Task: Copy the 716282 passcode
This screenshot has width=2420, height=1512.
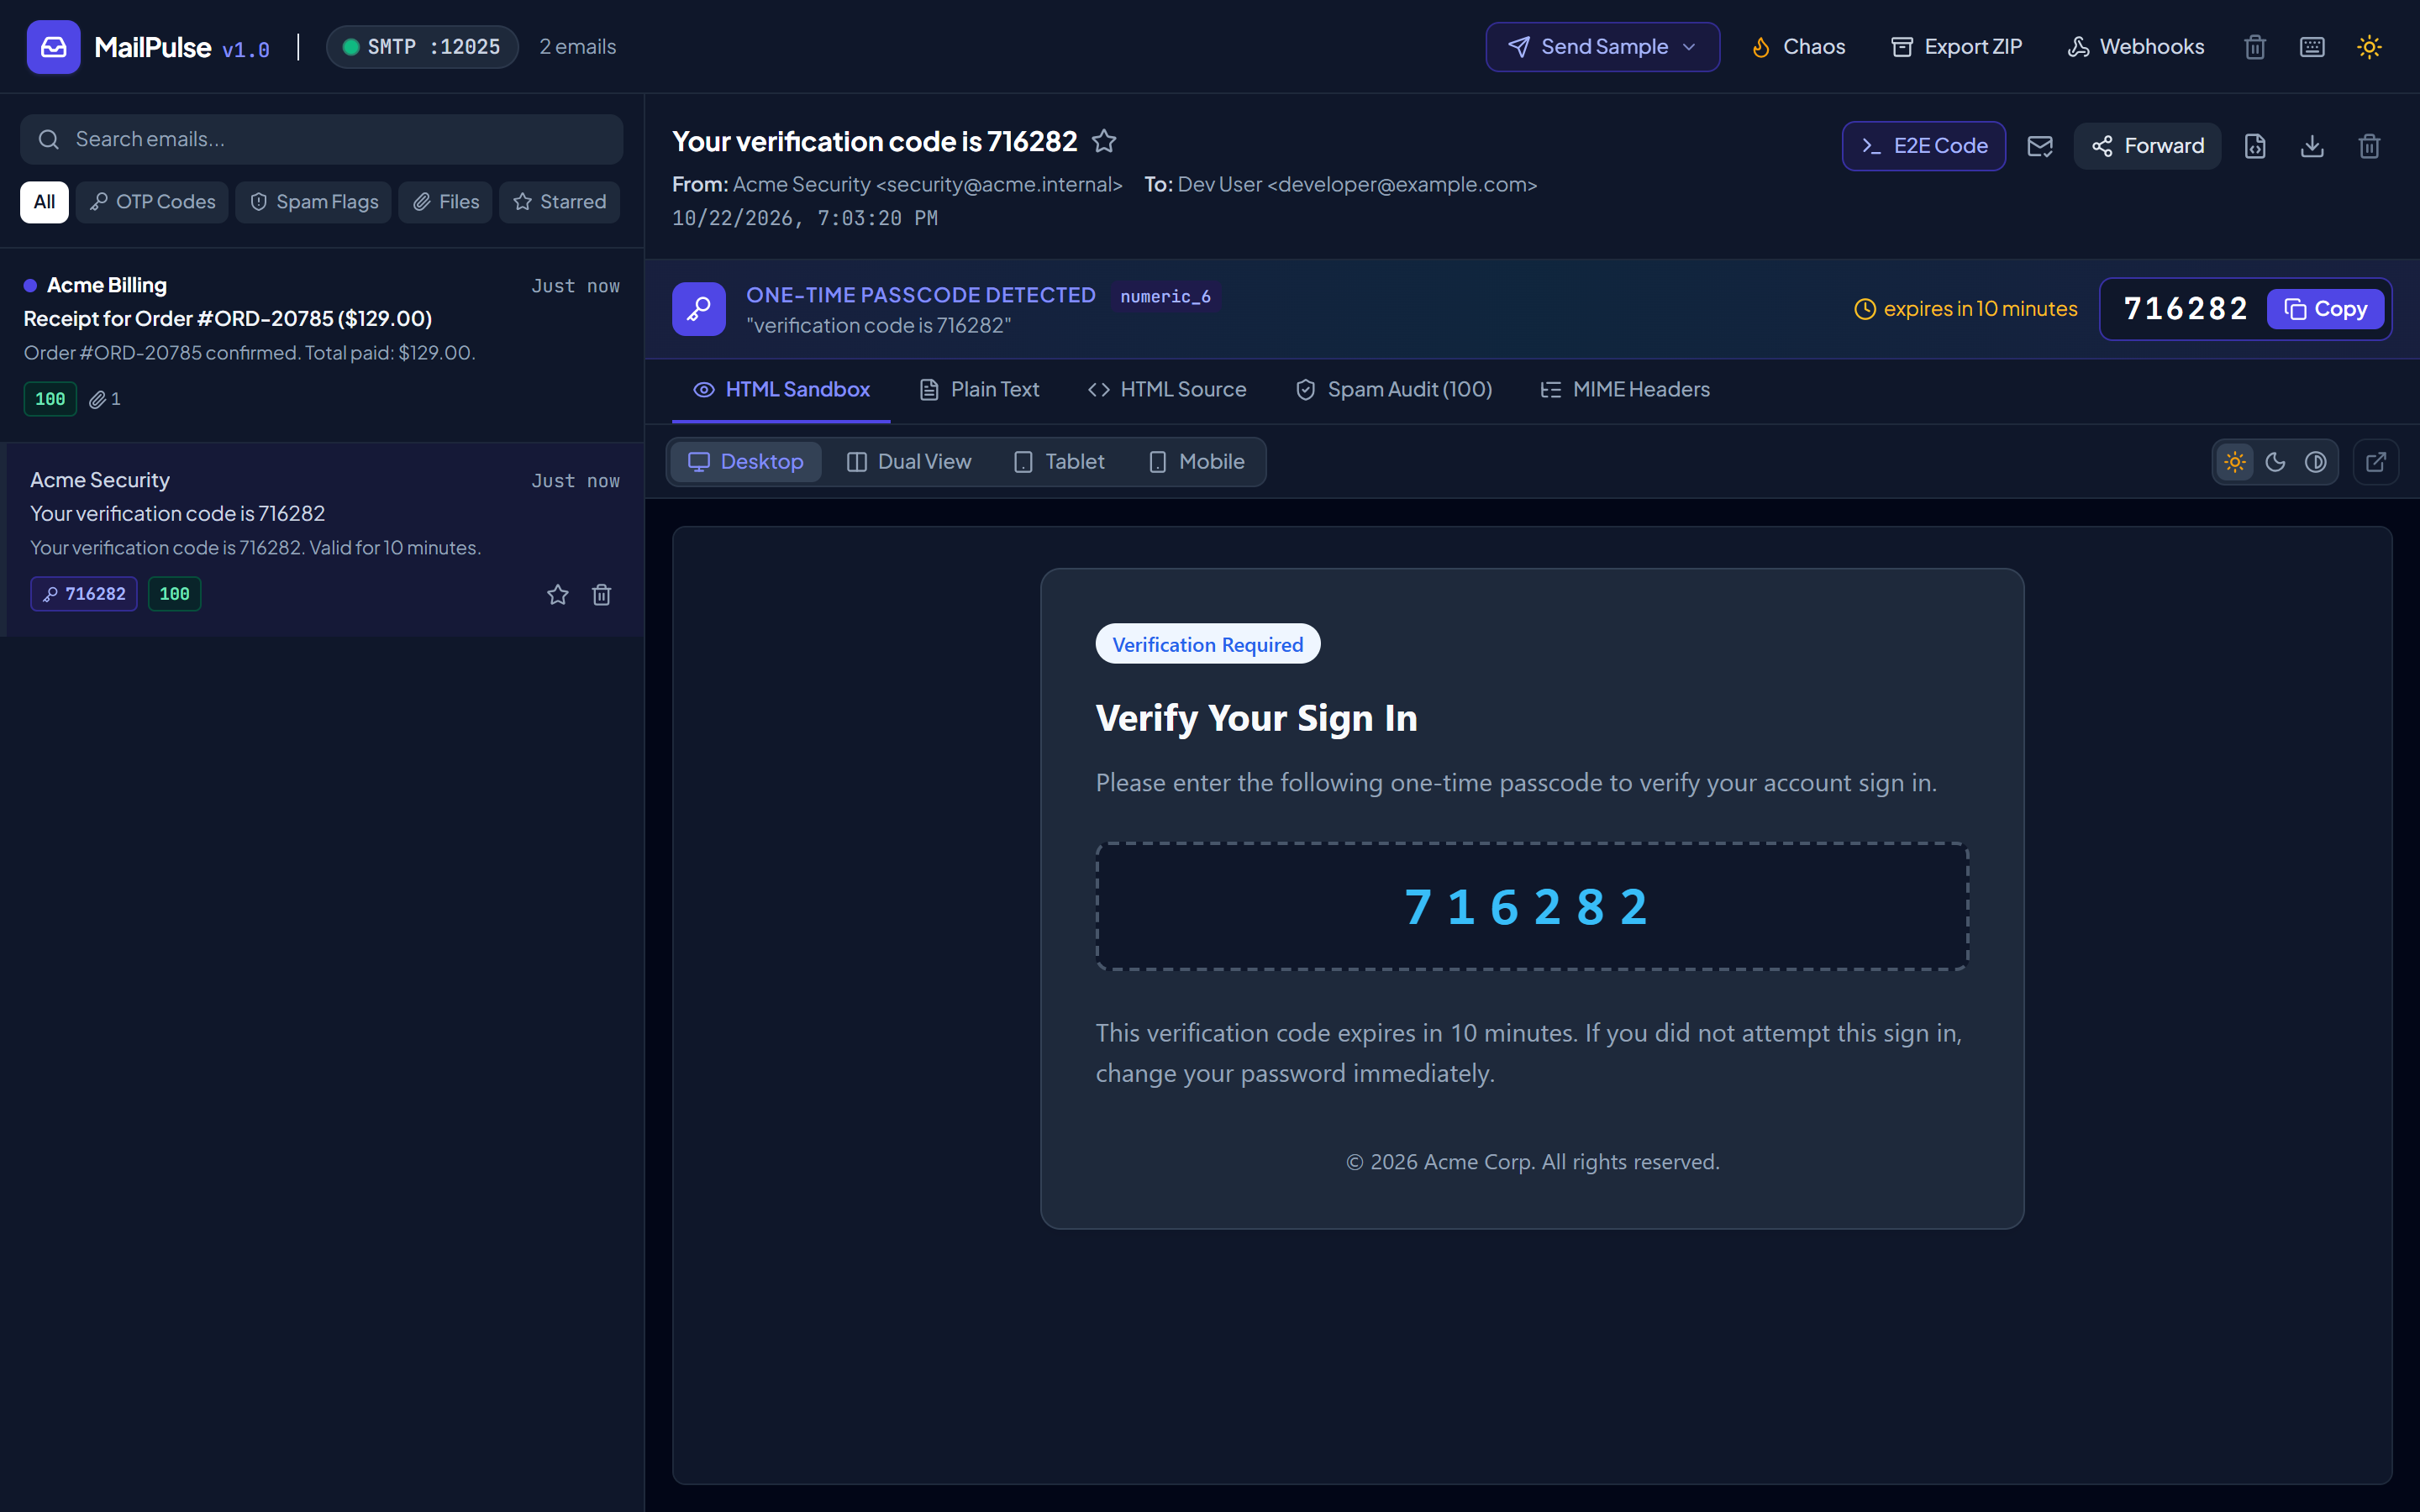Action: pos(2325,309)
